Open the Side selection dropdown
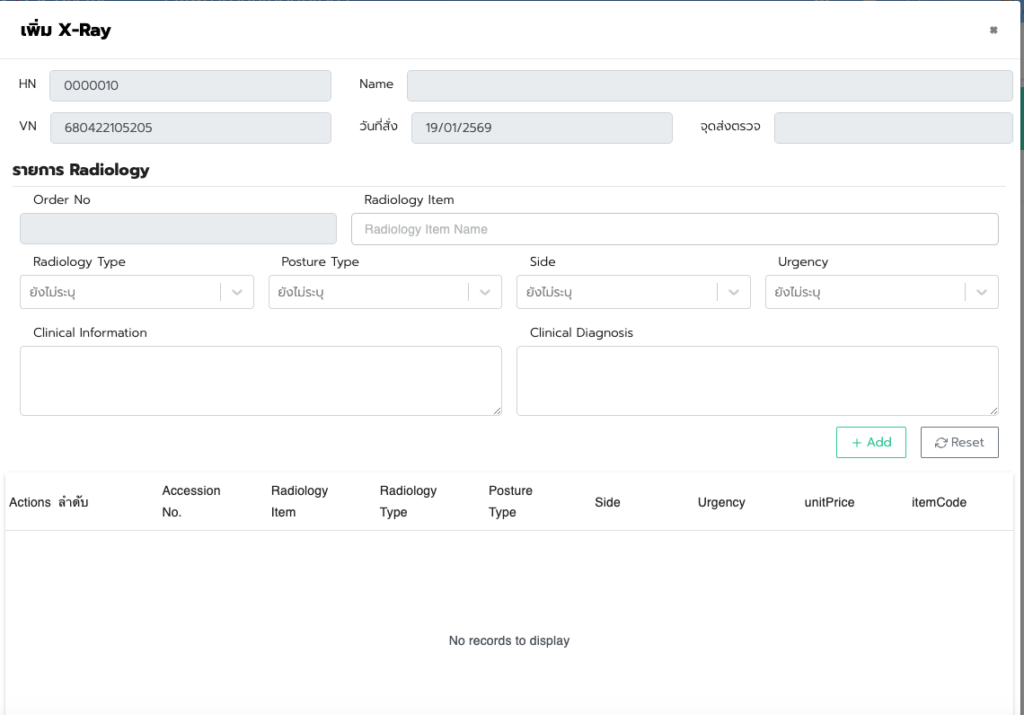 click(733, 292)
